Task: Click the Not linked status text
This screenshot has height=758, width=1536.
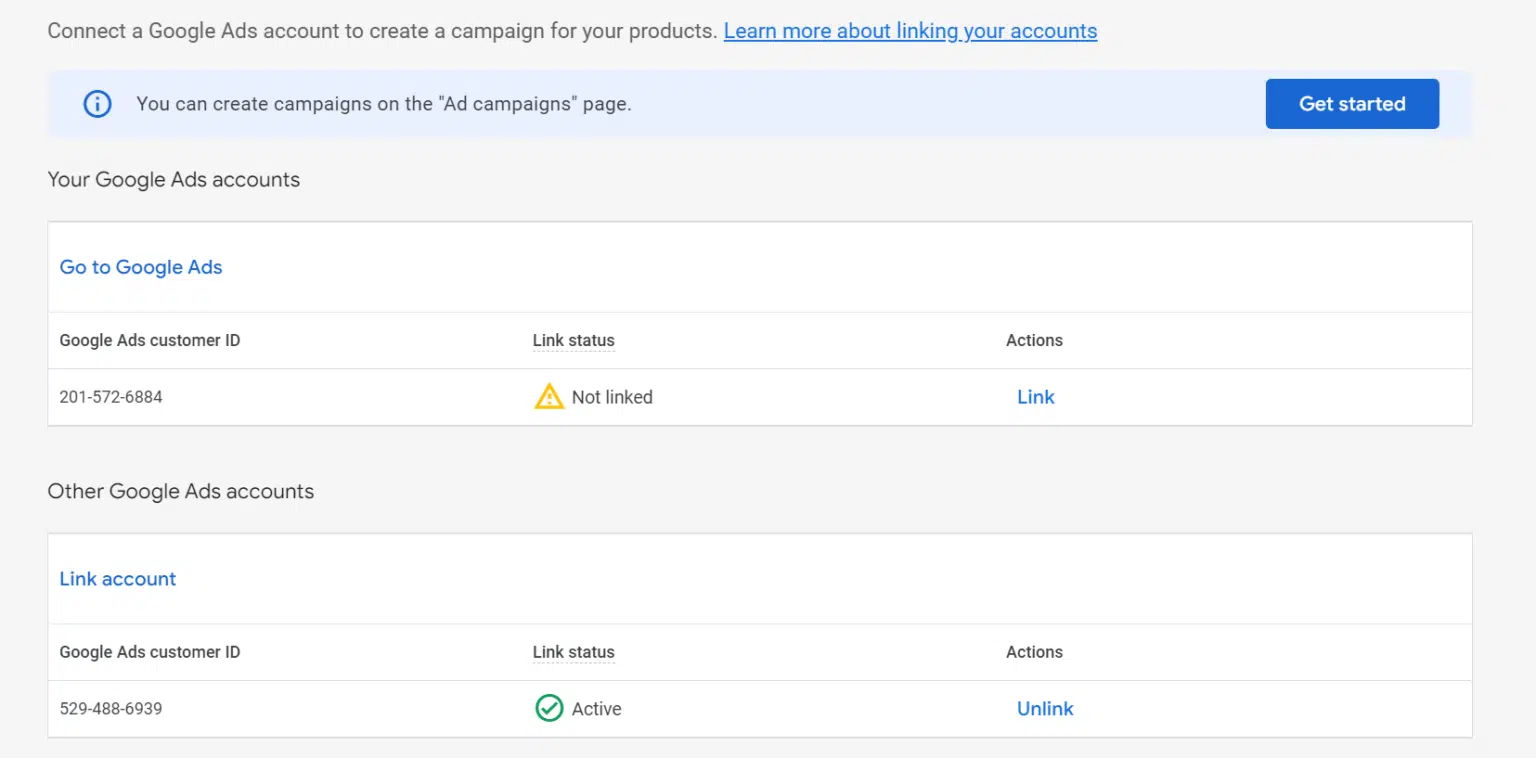Action: point(612,397)
